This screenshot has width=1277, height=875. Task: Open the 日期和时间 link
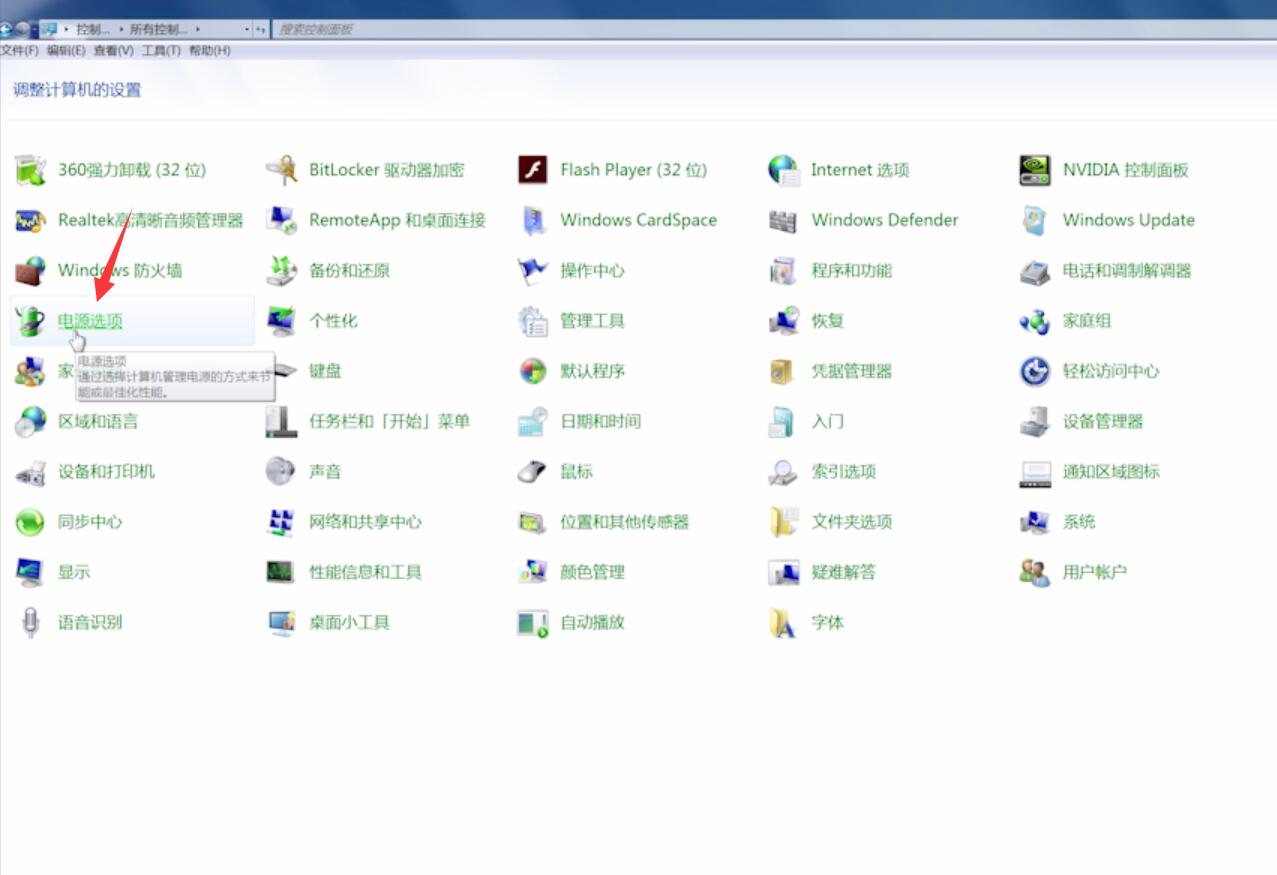600,421
